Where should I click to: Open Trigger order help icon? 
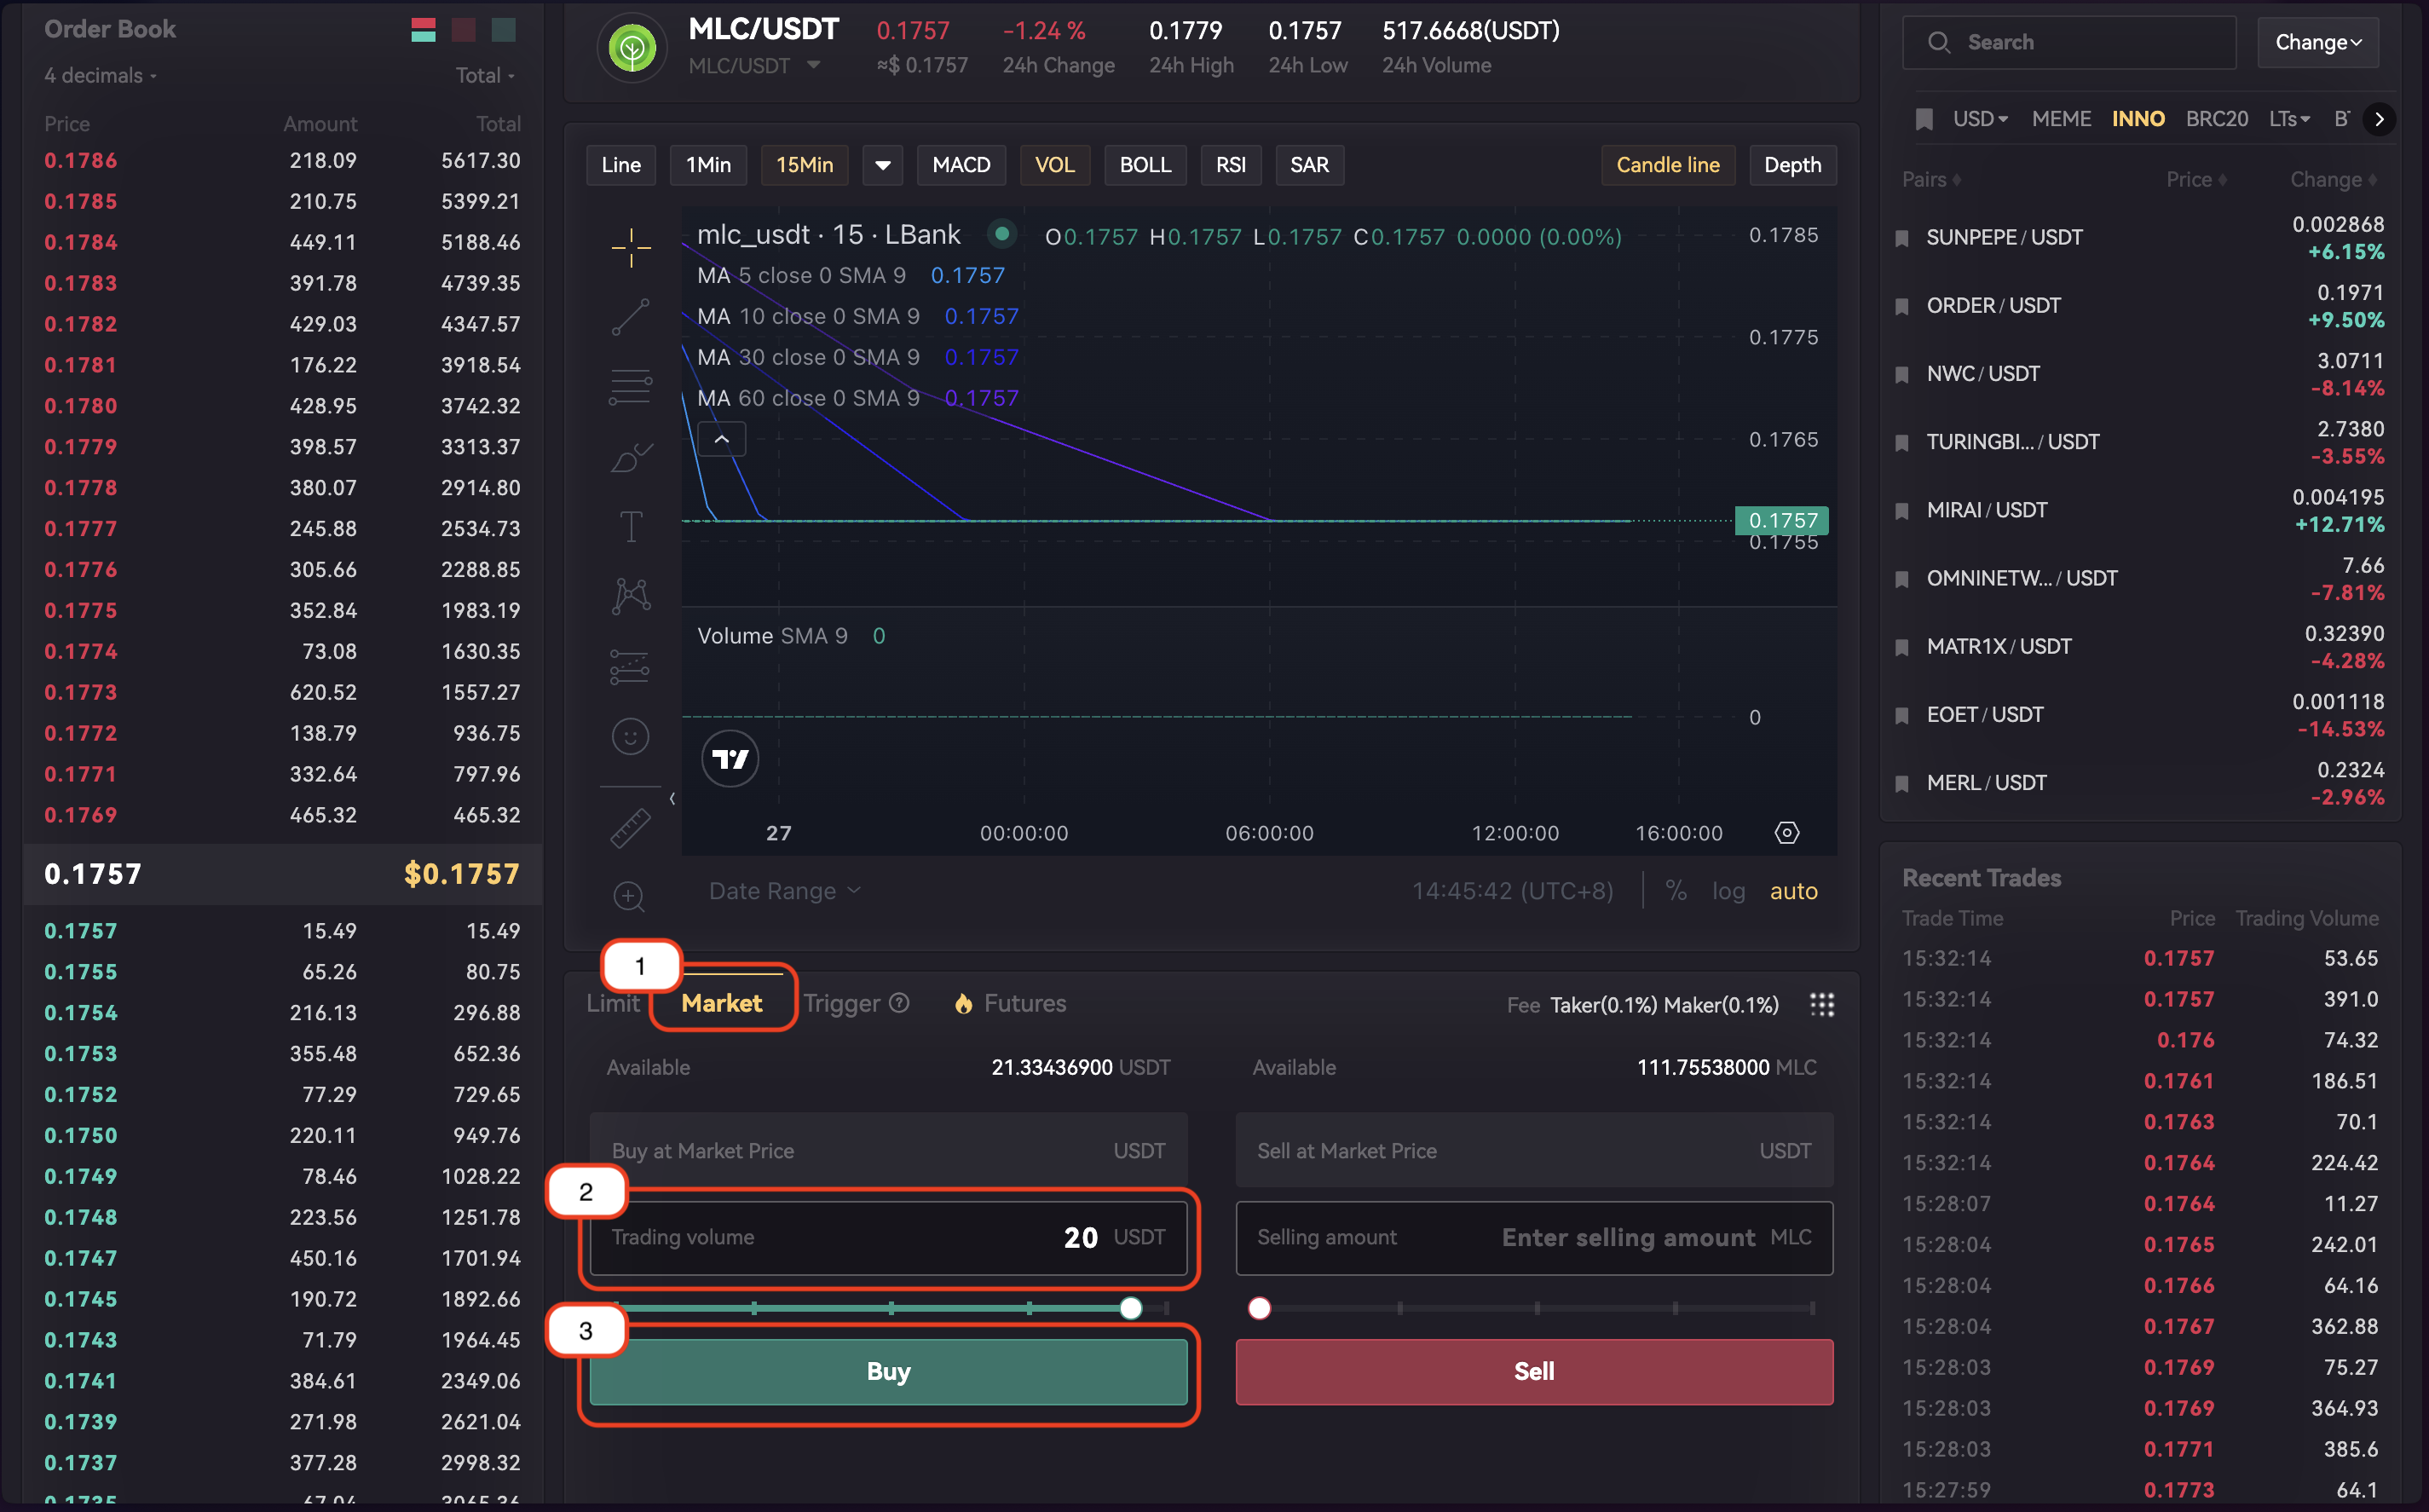point(900,1003)
